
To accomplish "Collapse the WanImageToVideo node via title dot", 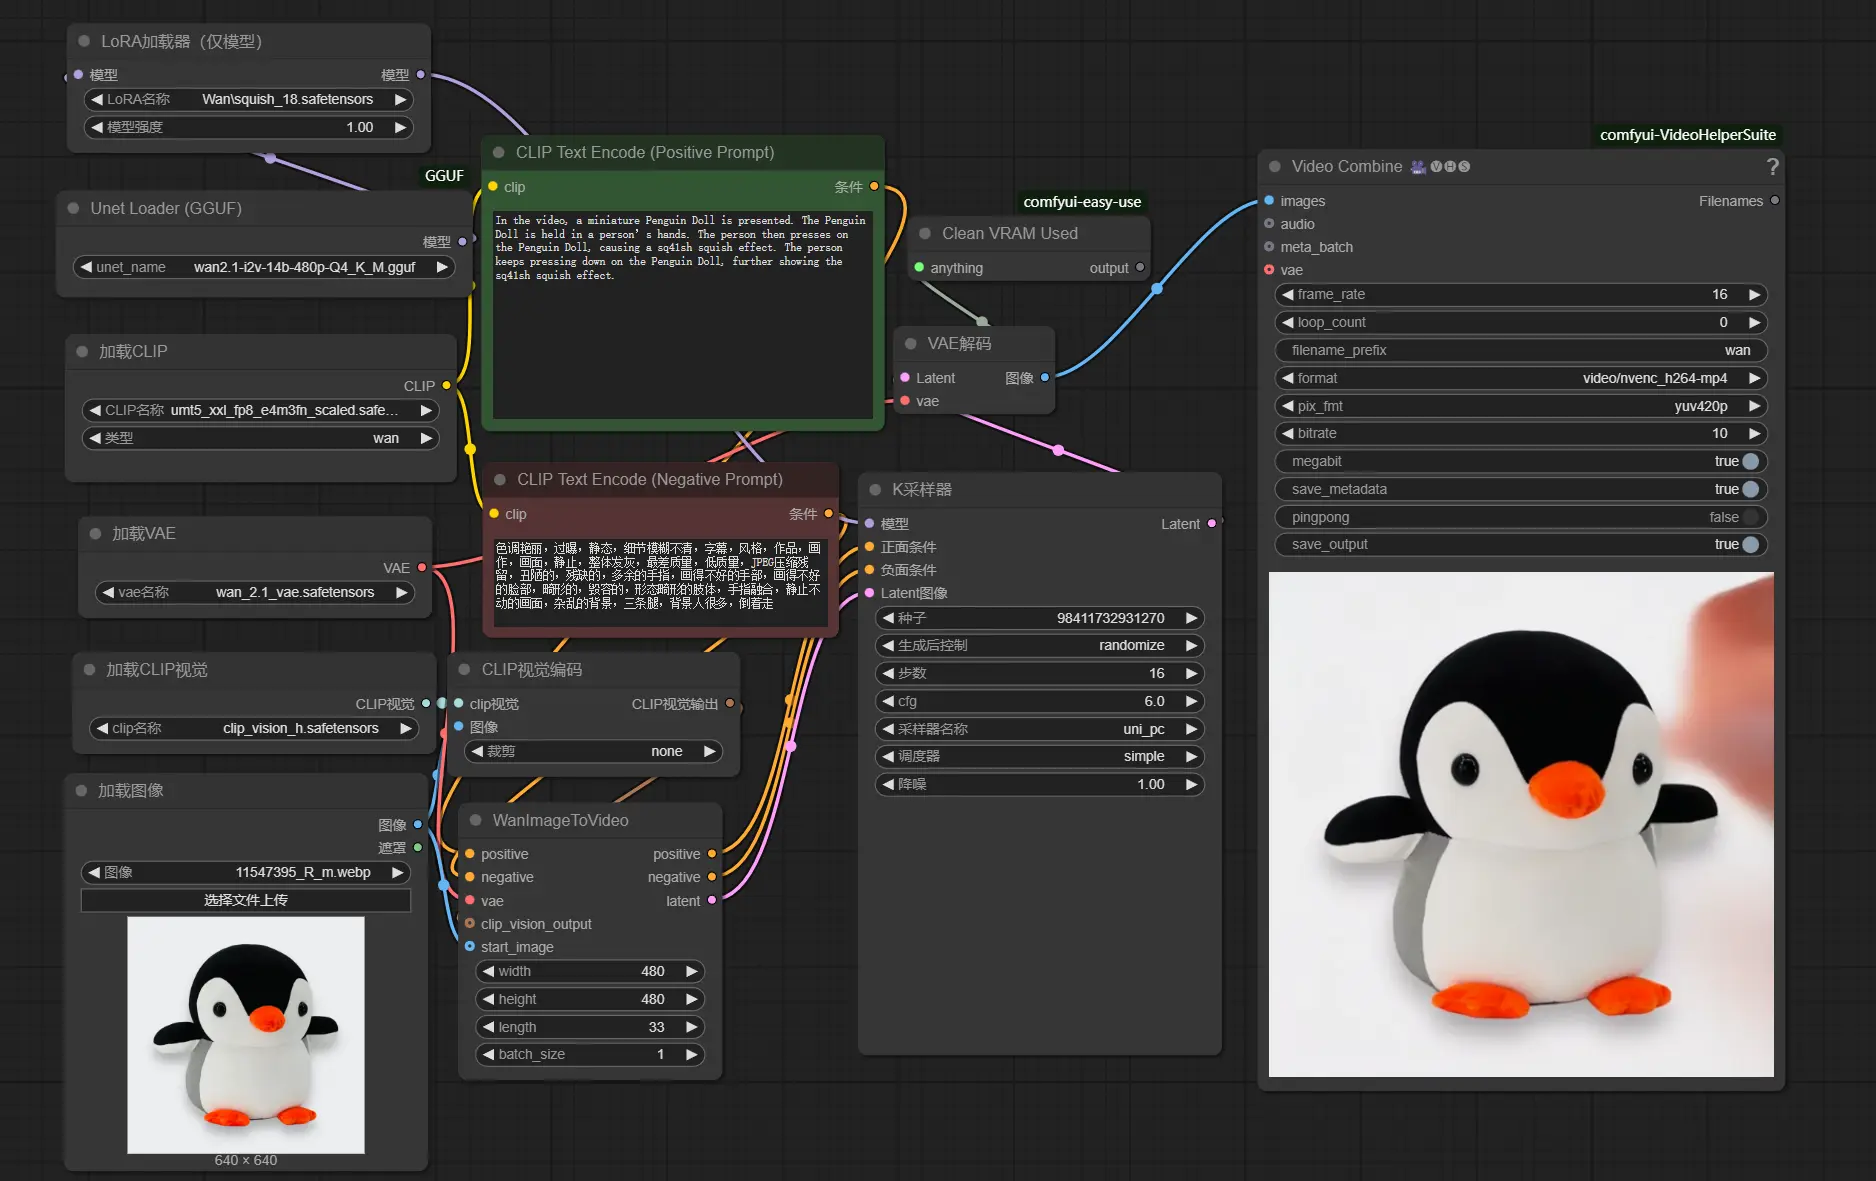I will pos(476,820).
